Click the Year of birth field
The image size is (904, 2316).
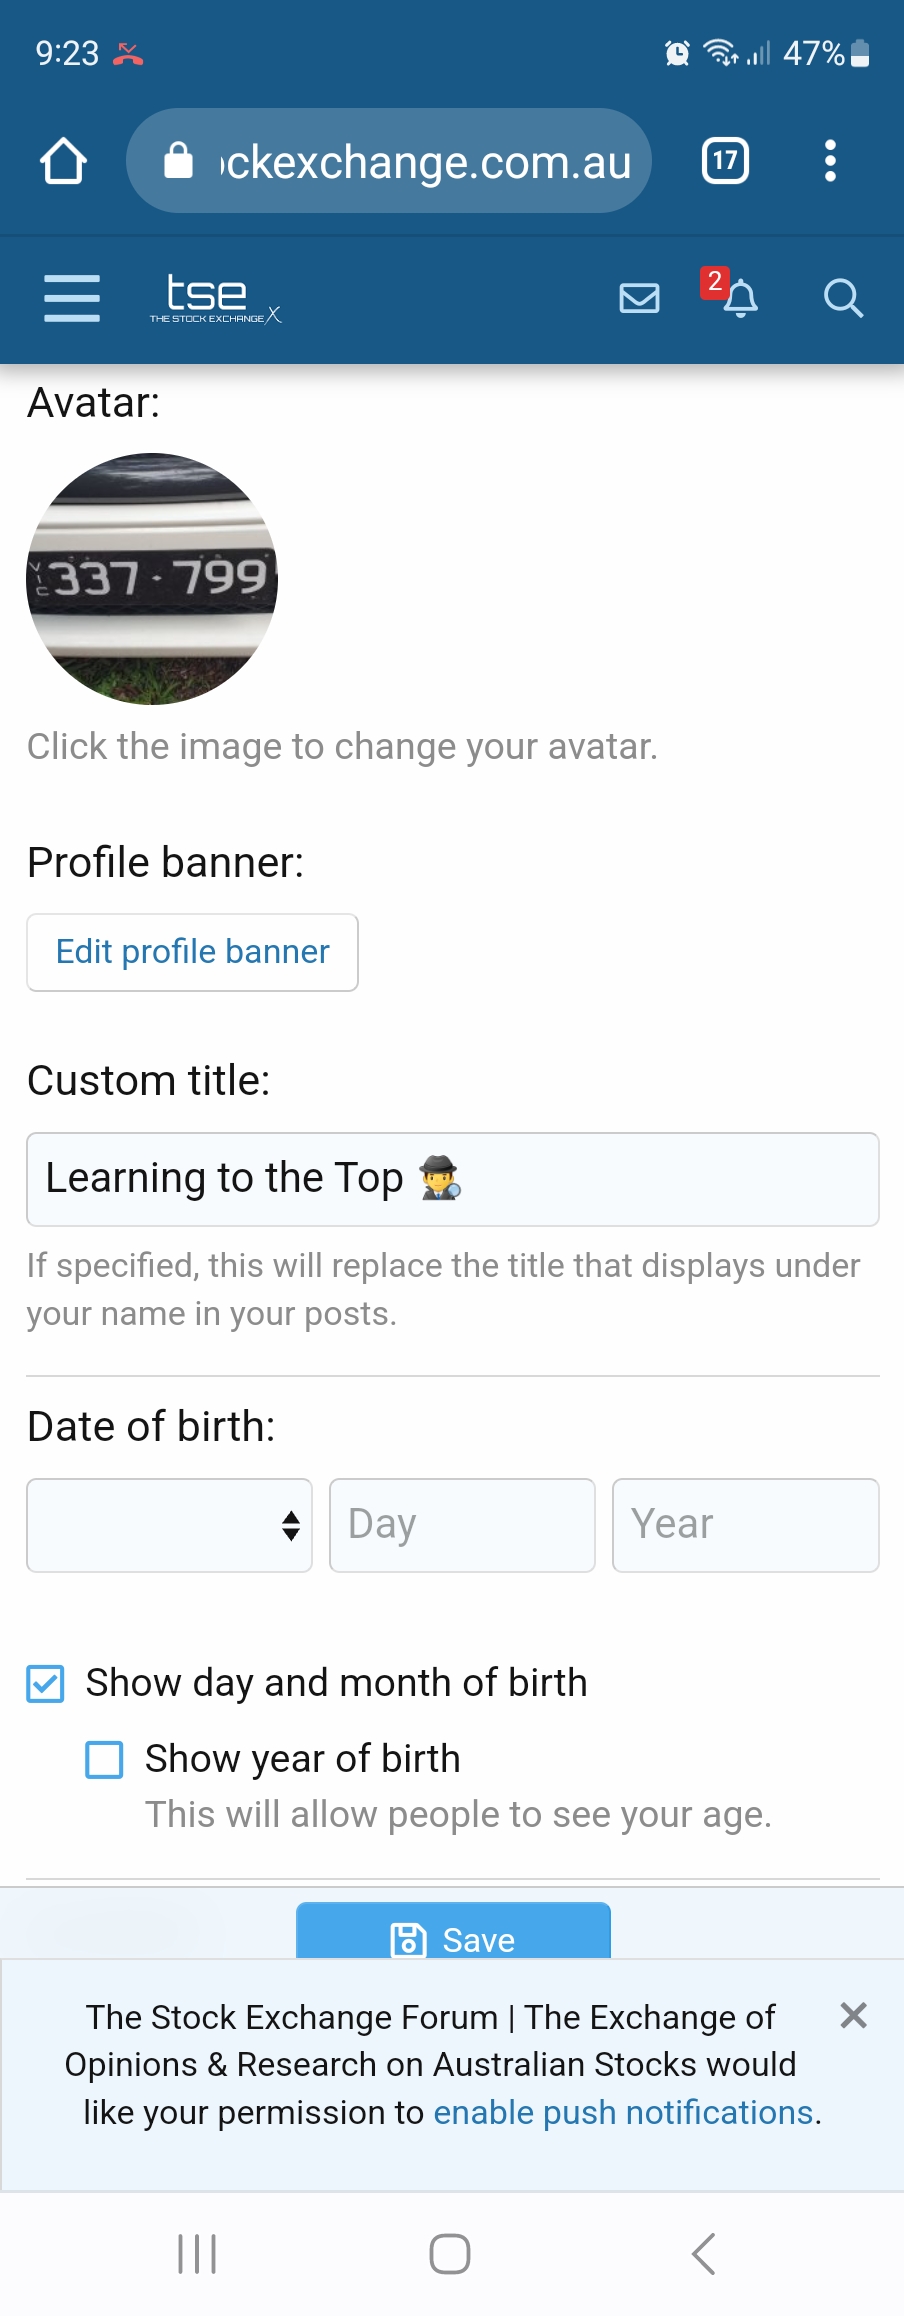point(745,1525)
